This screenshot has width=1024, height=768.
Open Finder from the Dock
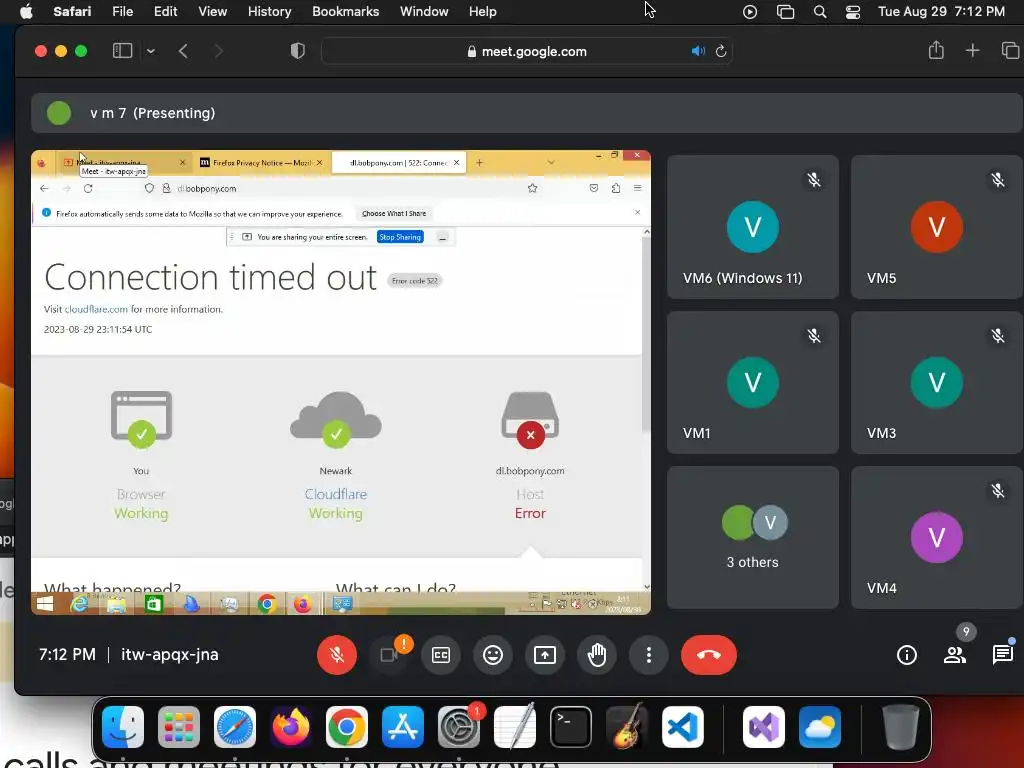point(123,727)
